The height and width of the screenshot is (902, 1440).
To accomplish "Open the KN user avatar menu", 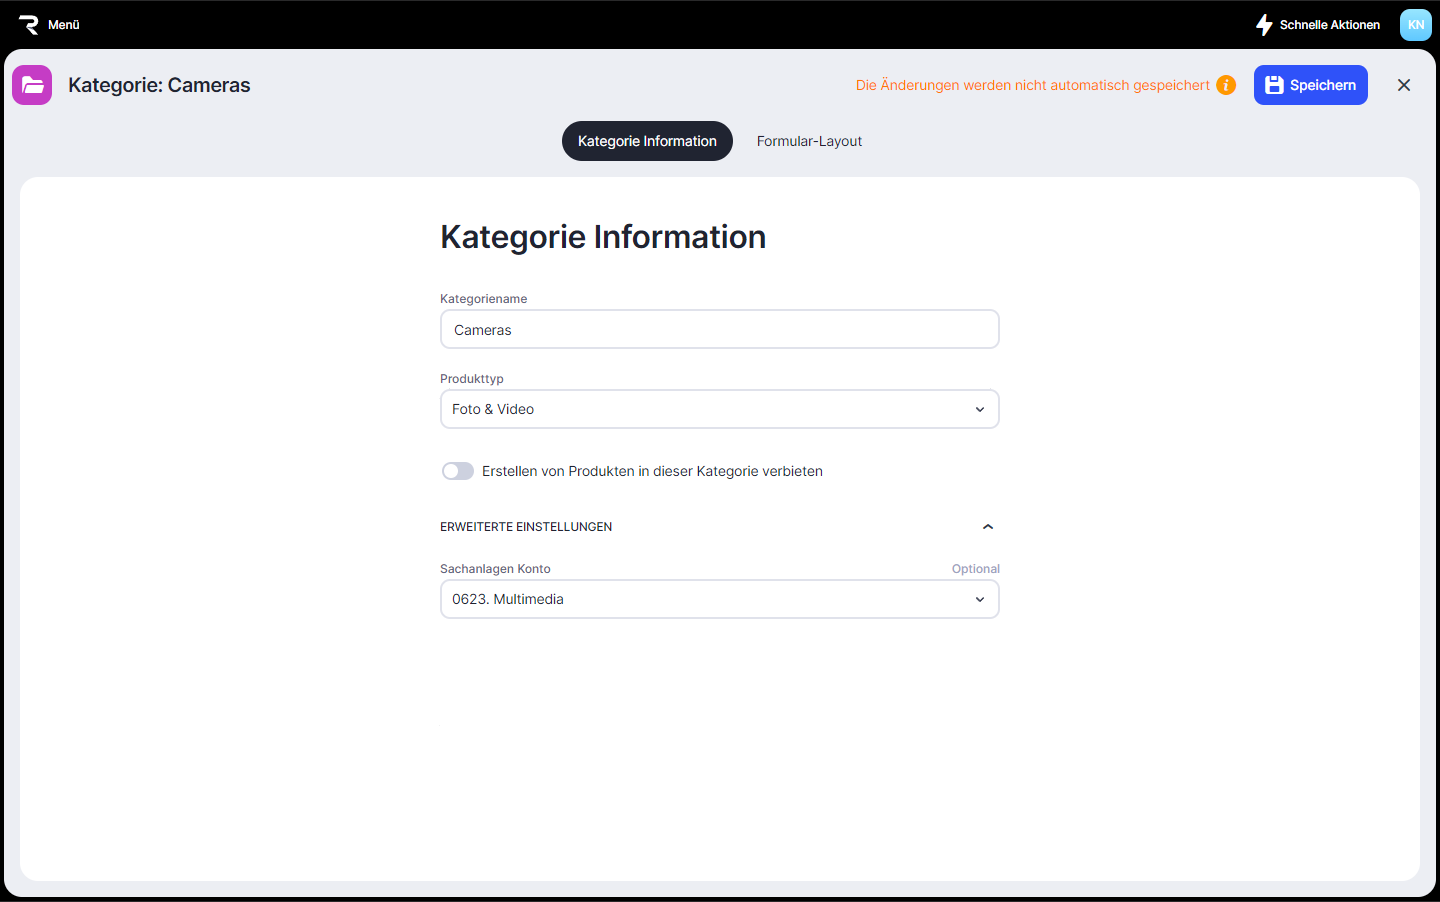I will click(1415, 25).
